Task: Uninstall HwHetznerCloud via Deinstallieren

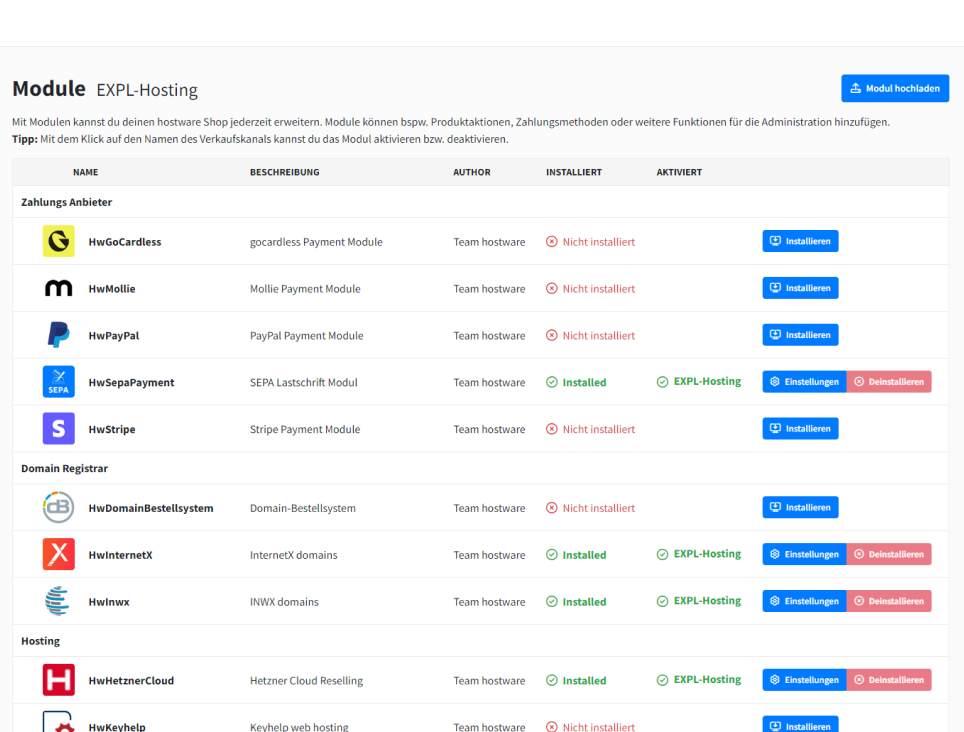Action: pyautogui.click(x=889, y=680)
